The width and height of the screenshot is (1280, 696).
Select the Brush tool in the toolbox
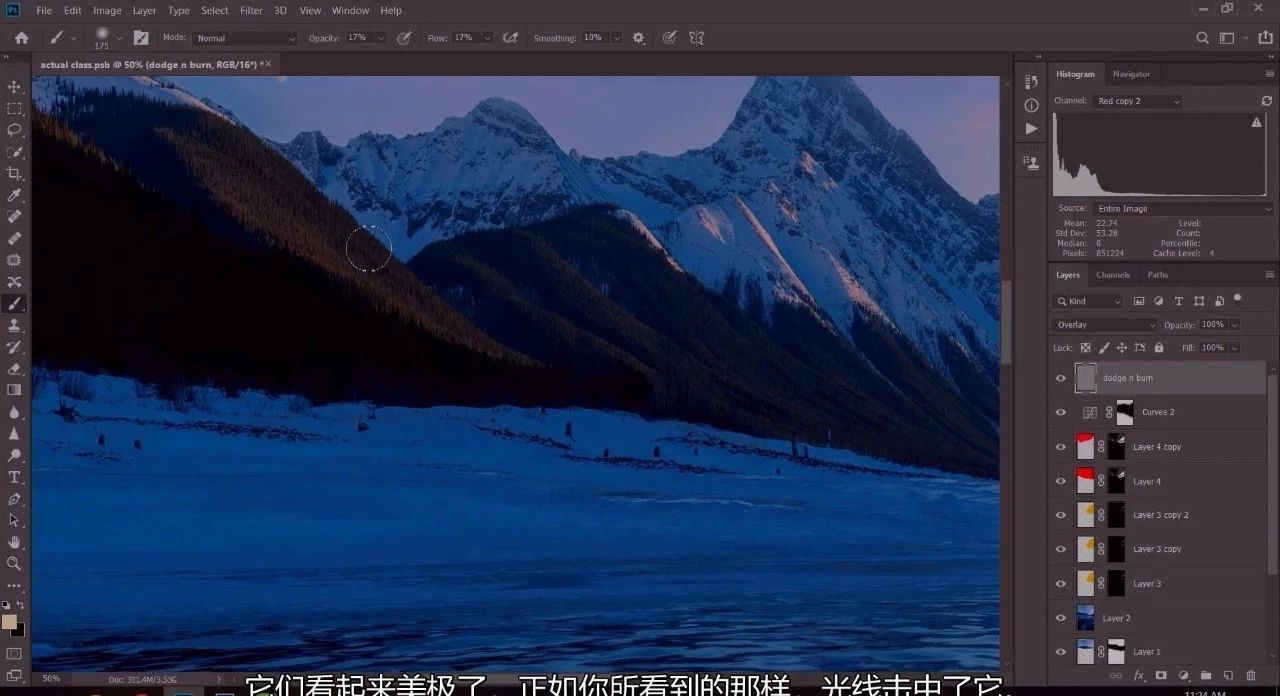point(14,304)
